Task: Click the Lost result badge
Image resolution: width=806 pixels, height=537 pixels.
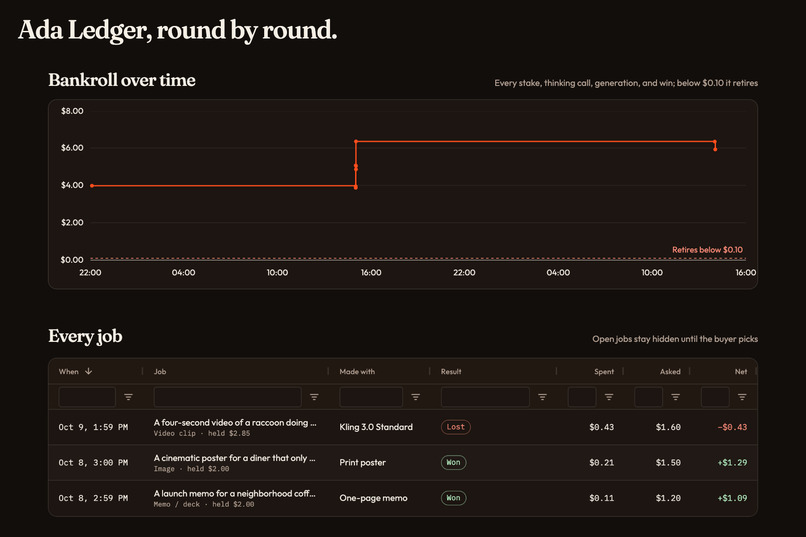Action: 455,427
